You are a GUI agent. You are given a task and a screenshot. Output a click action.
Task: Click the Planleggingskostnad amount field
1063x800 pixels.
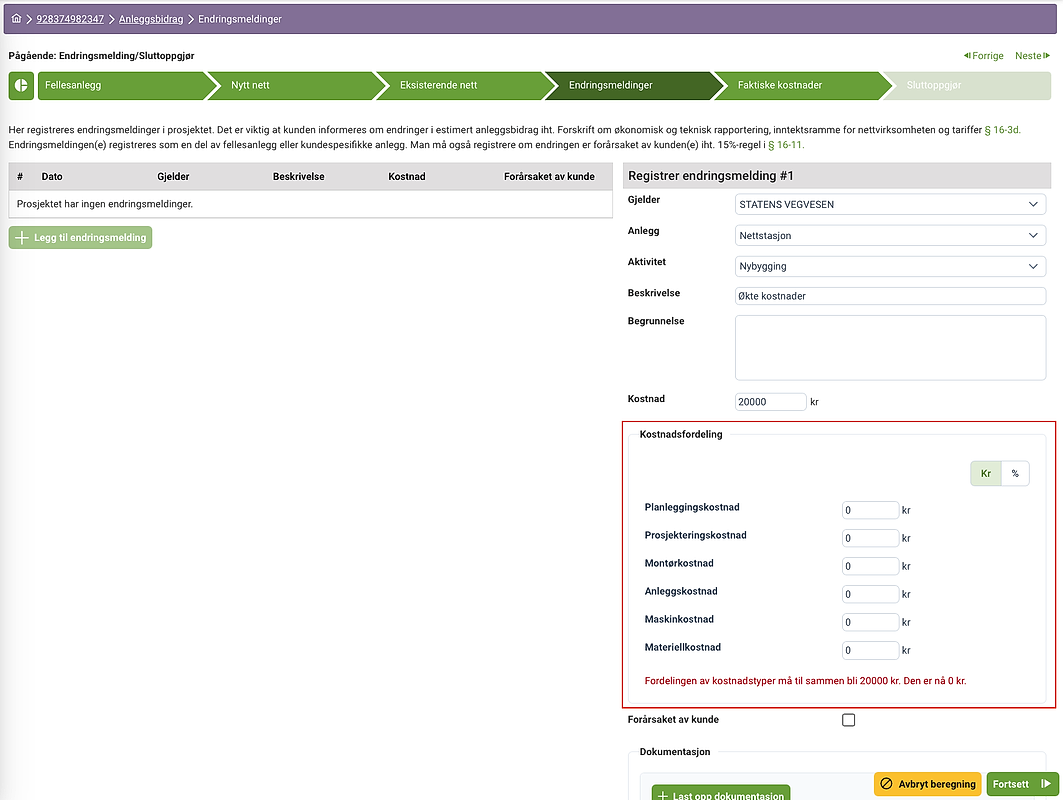point(869,509)
